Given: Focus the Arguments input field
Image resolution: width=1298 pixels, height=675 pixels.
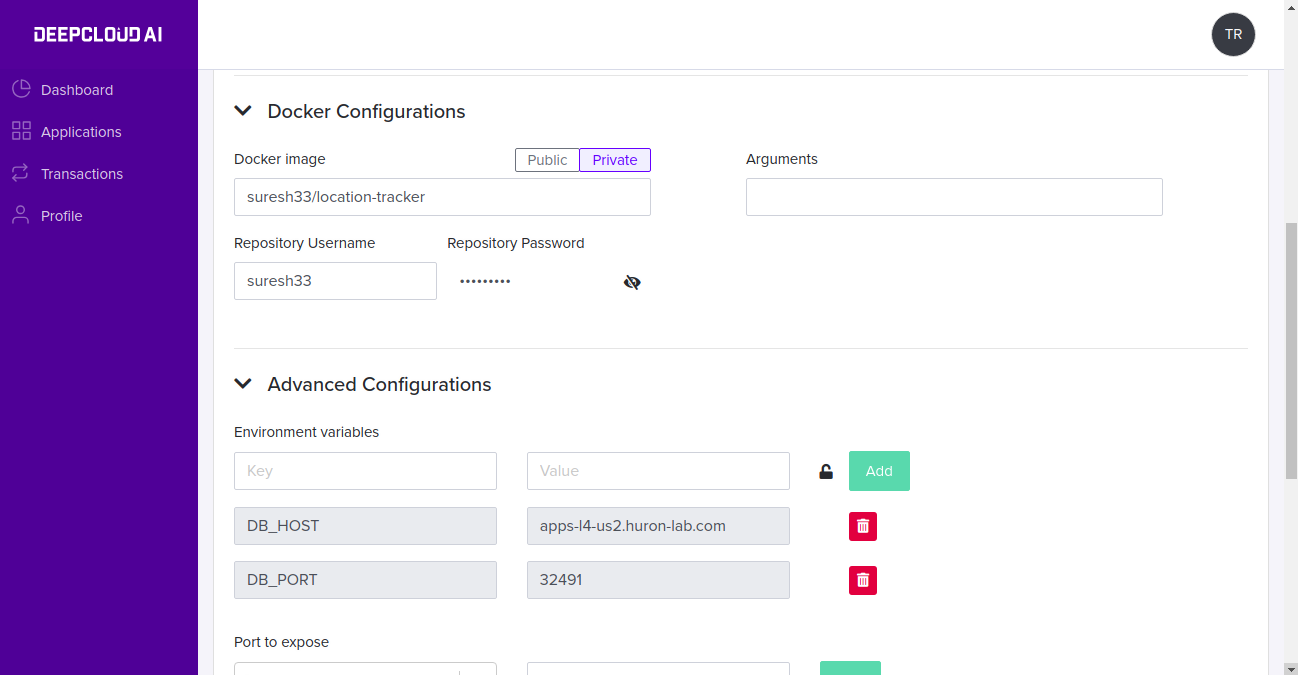Looking at the screenshot, I should 954,197.
